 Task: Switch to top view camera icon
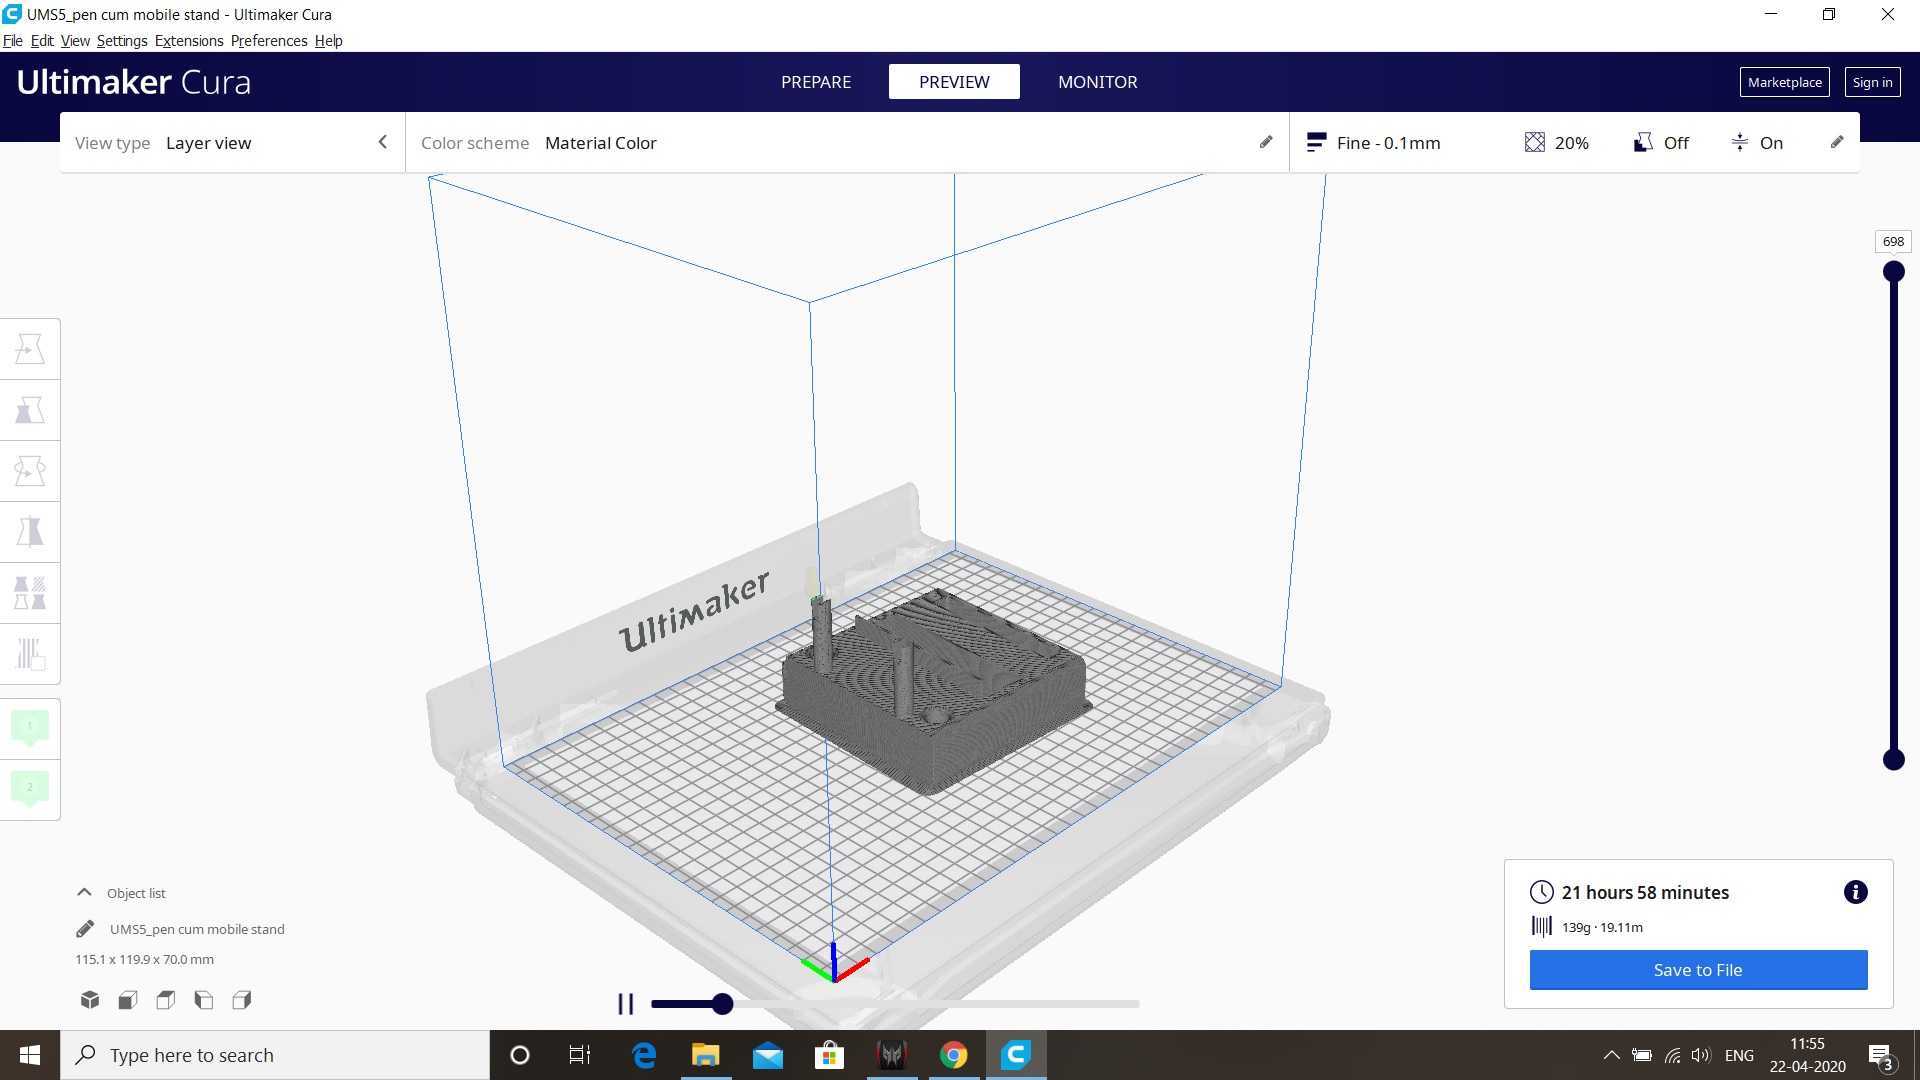[166, 1000]
